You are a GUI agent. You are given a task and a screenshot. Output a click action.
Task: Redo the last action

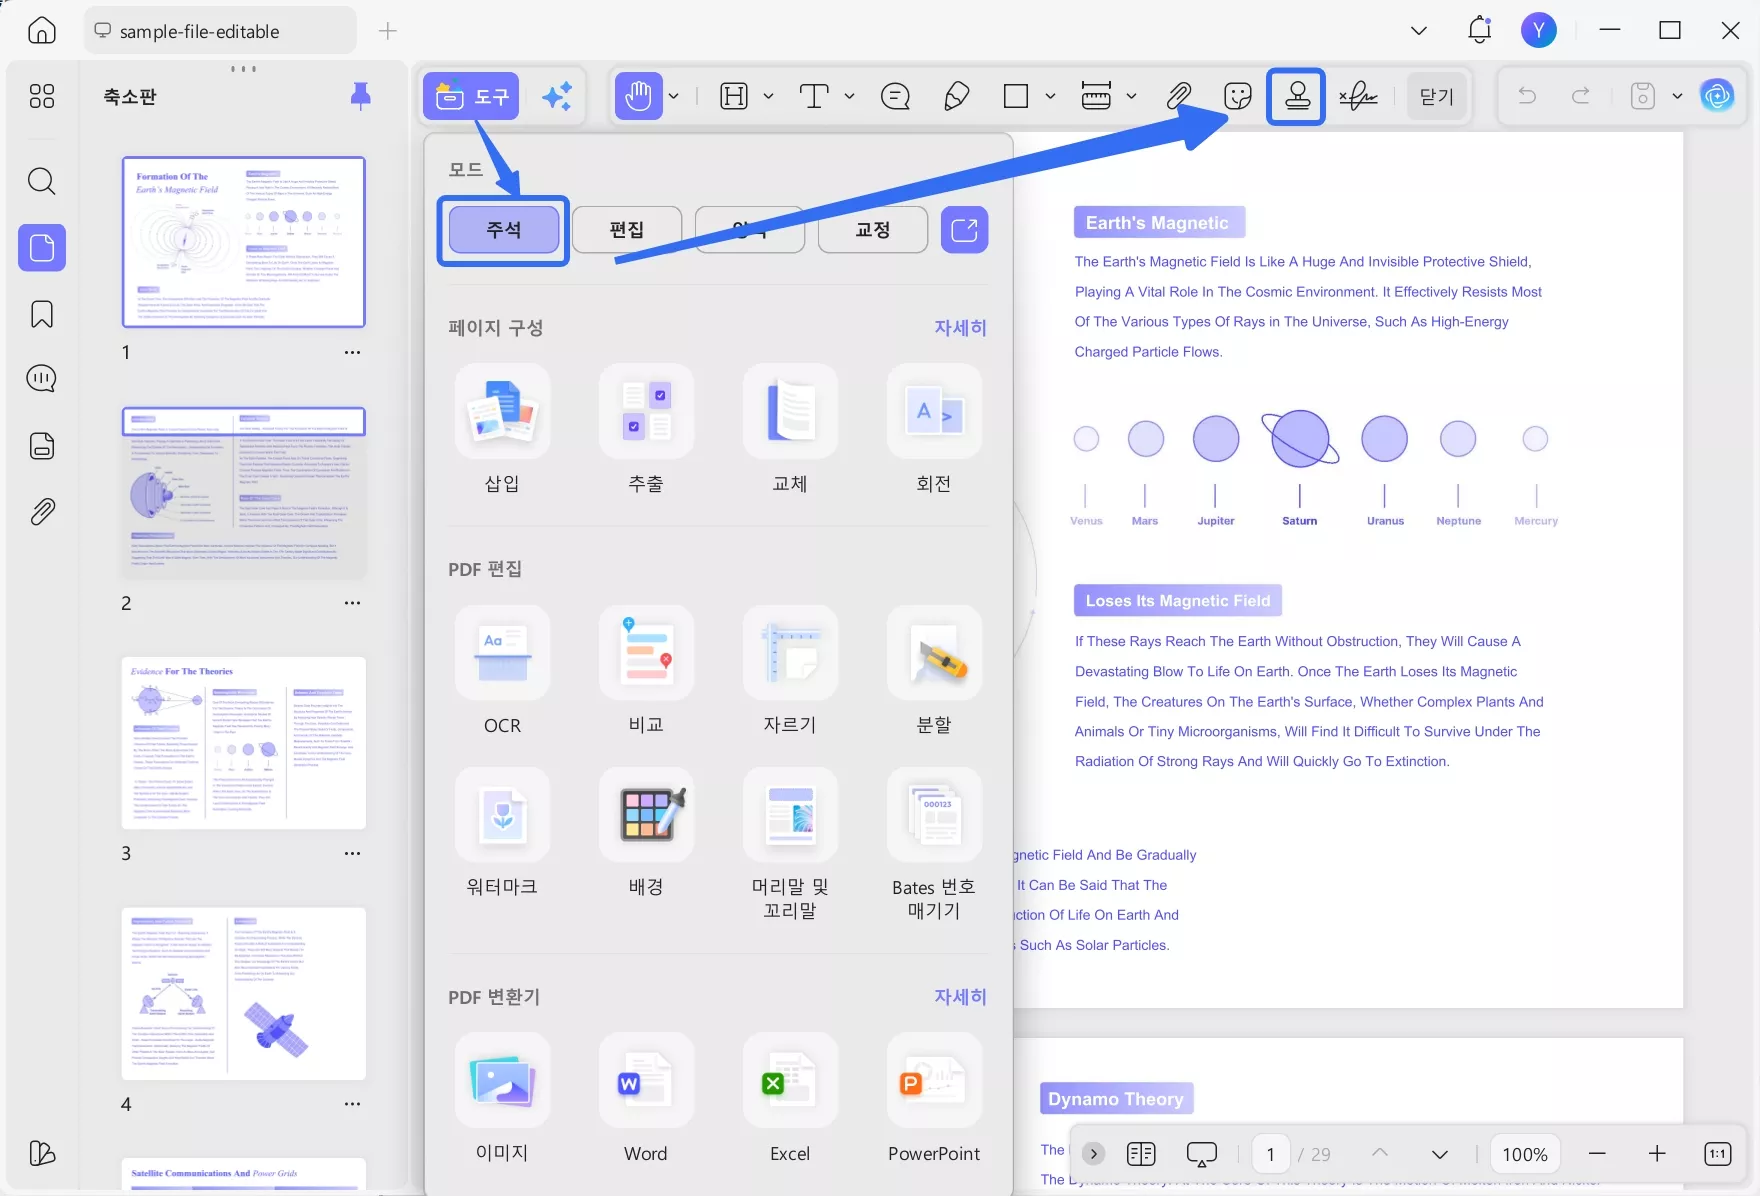click(1581, 96)
